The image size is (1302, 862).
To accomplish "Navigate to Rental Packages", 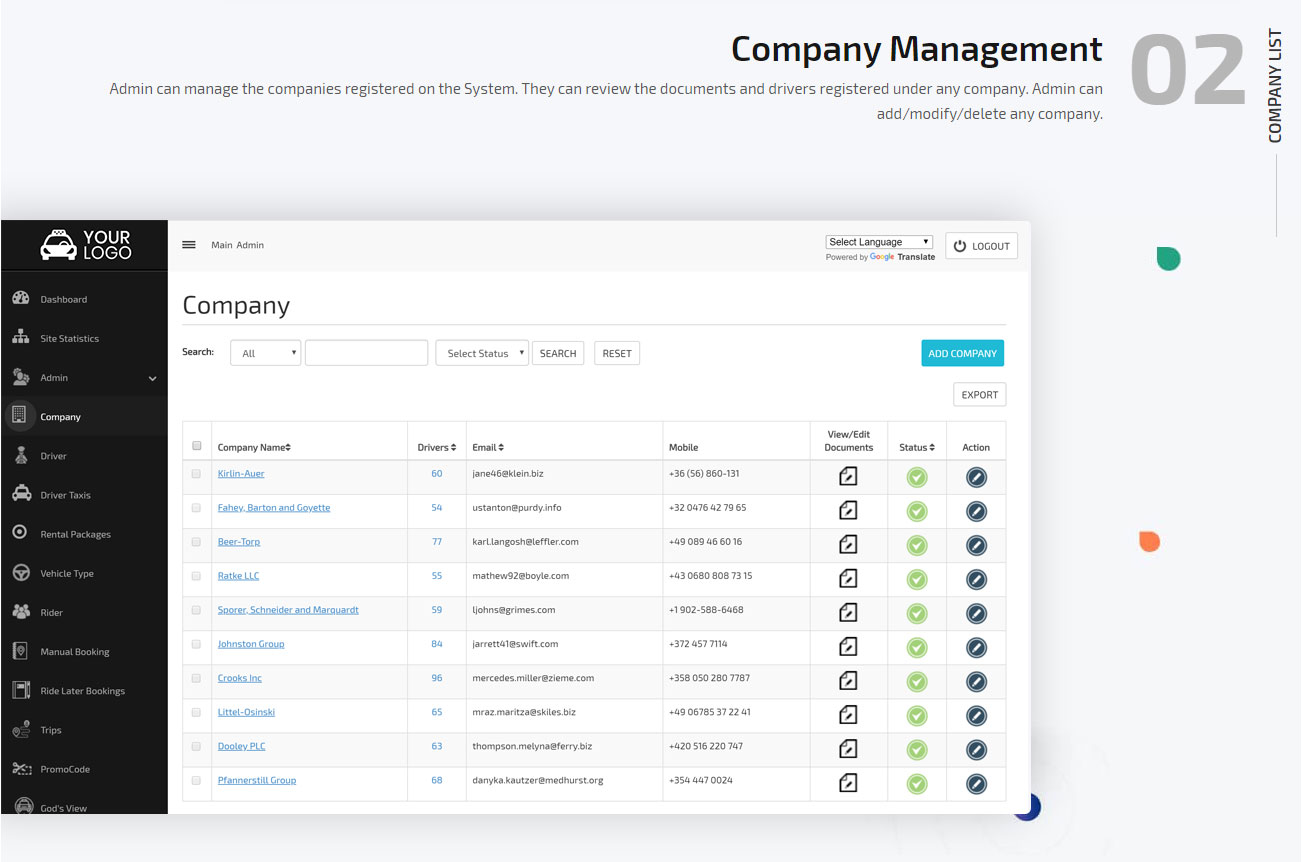I will pos(74,533).
